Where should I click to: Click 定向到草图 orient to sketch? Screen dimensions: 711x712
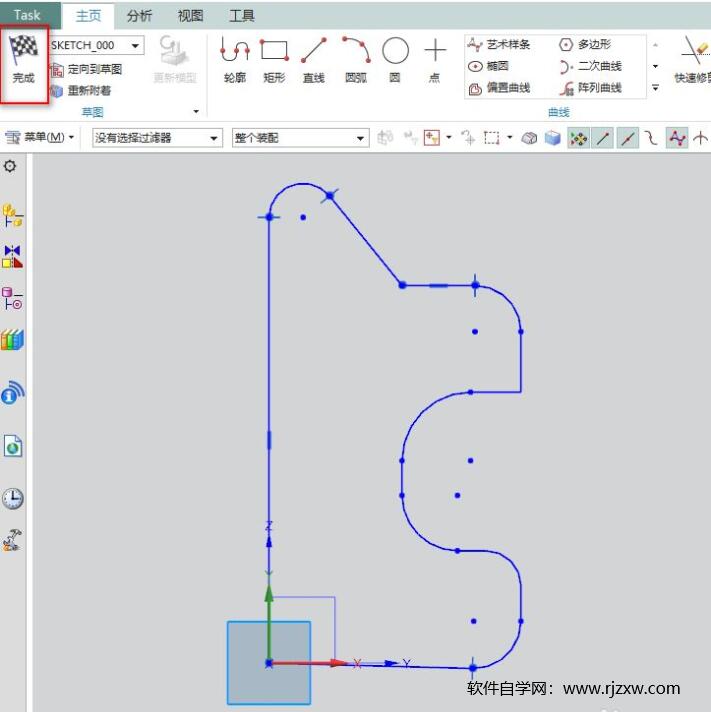tap(86, 69)
